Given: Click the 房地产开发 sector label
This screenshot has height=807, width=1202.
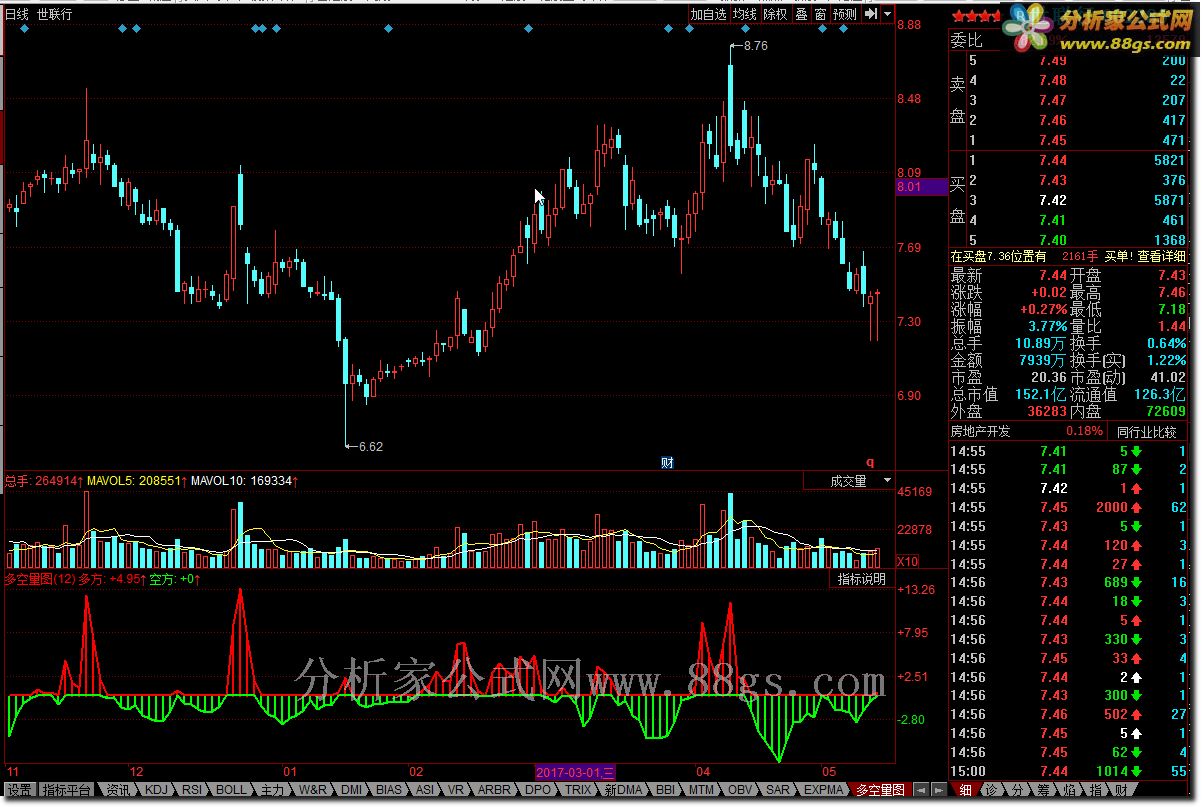Looking at the screenshot, I should click(x=981, y=431).
